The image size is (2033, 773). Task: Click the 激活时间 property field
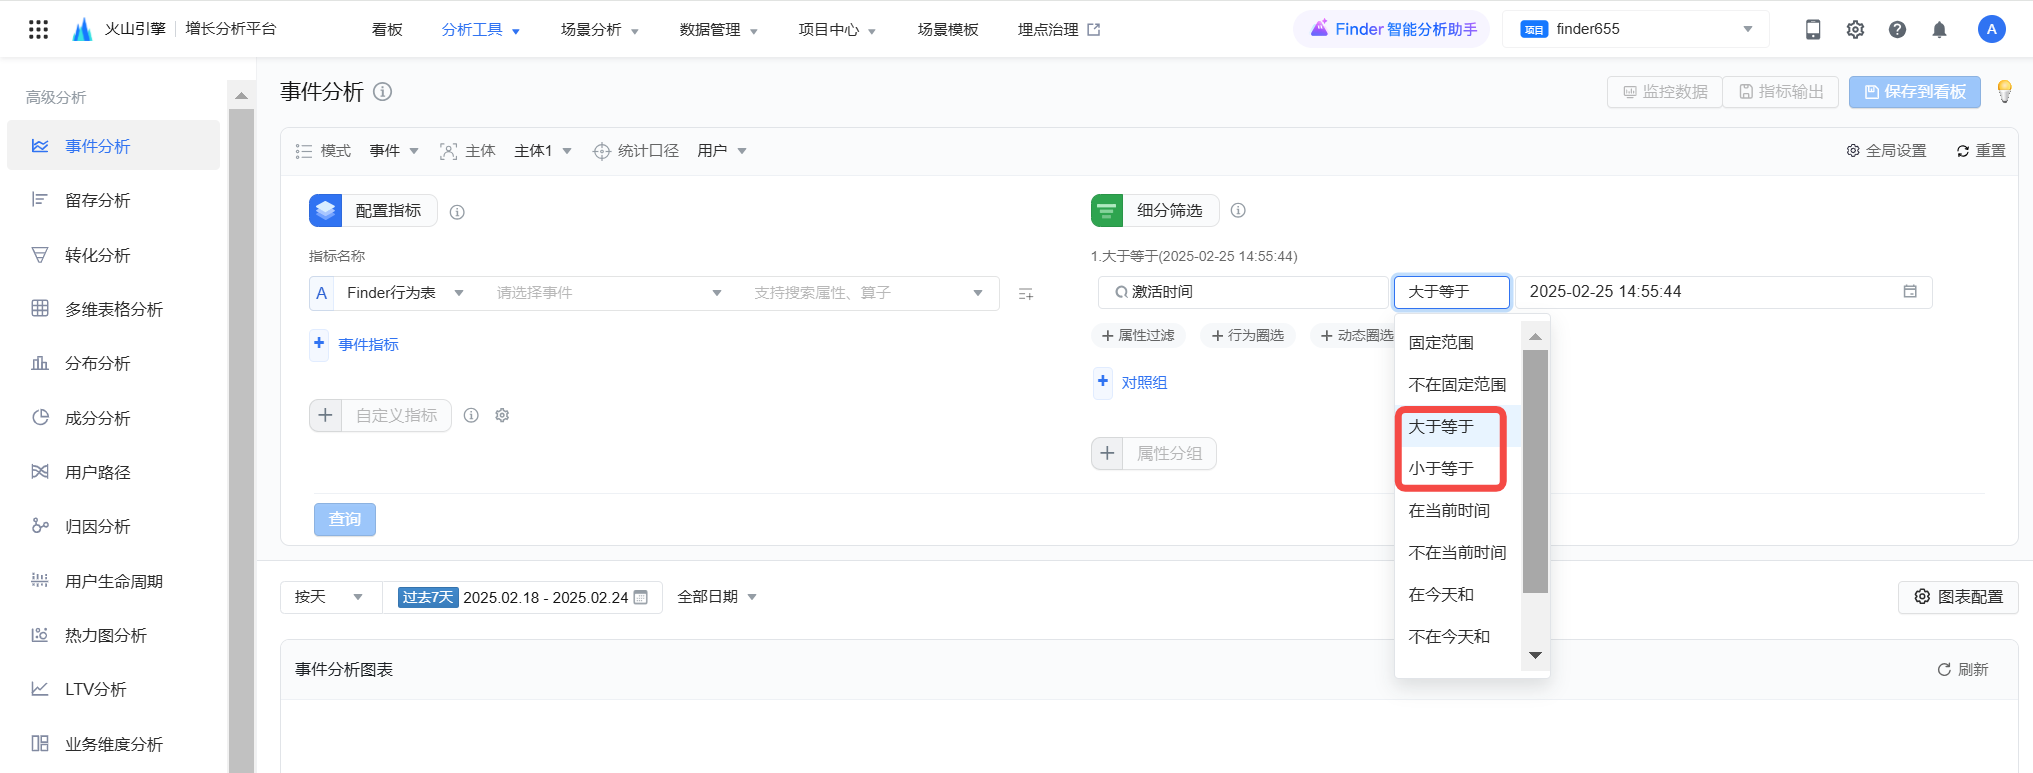(x=1242, y=292)
